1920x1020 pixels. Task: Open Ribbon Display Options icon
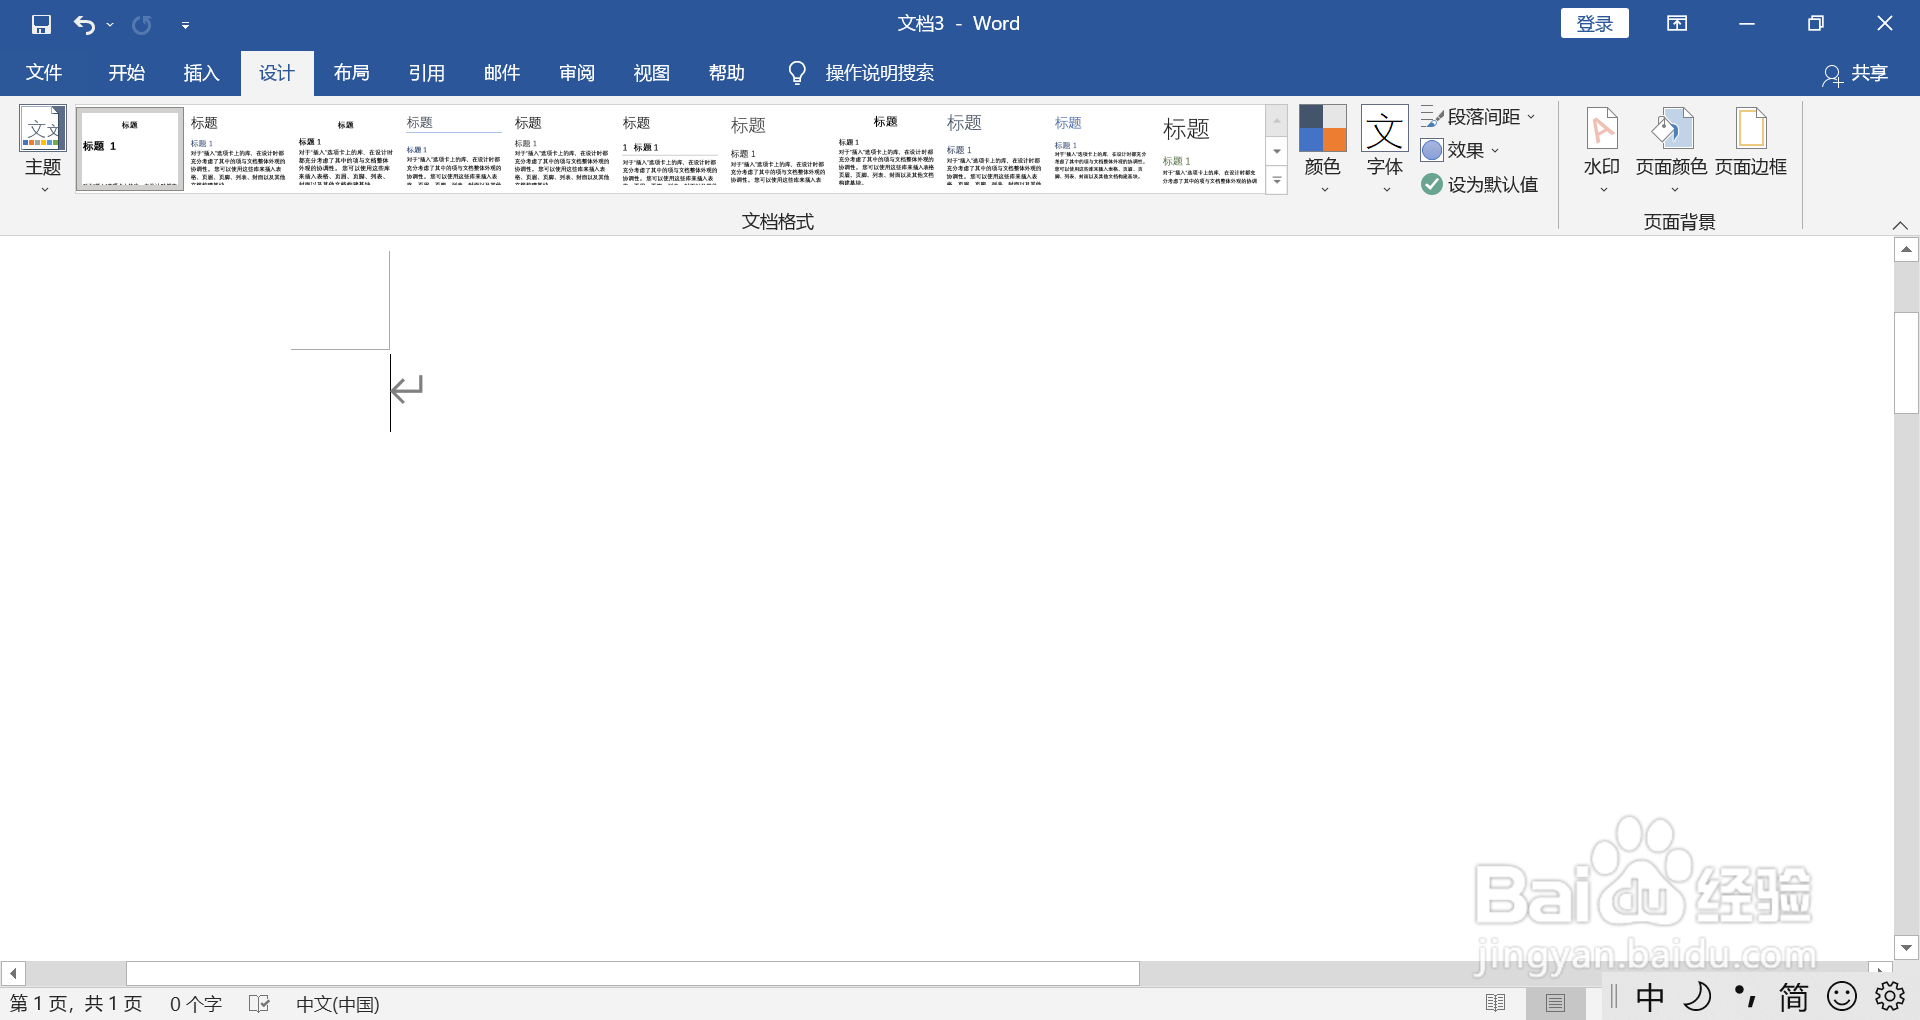[x=1677, y=24]
